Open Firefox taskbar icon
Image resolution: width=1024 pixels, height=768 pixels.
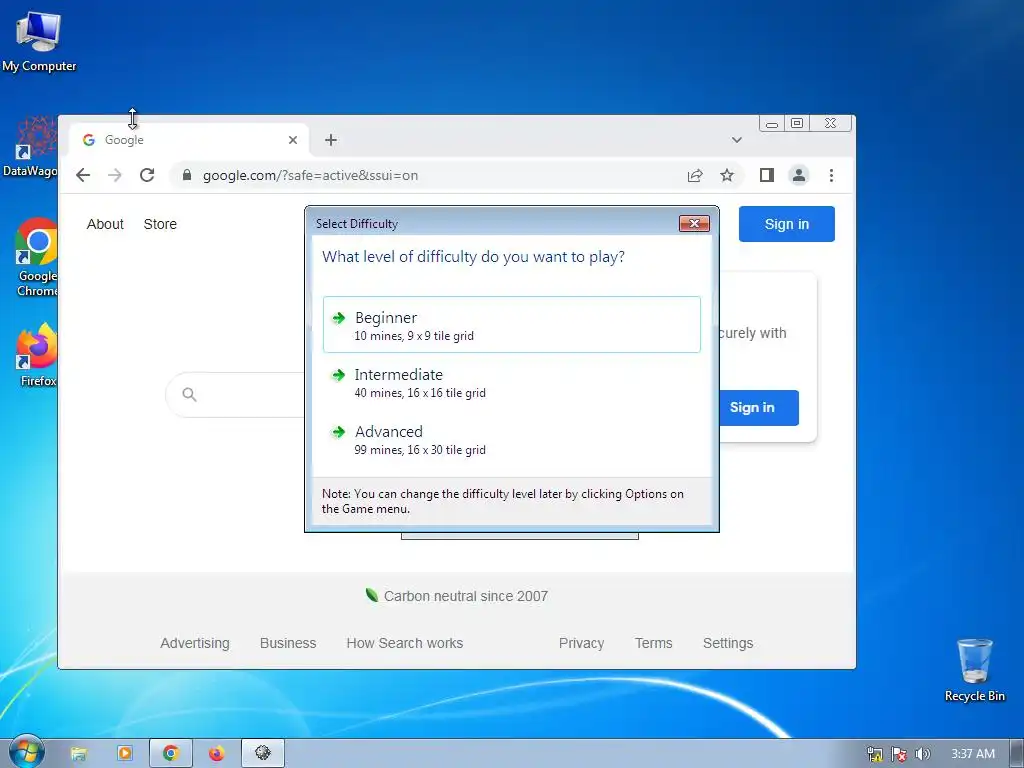[x=217, y=754]
